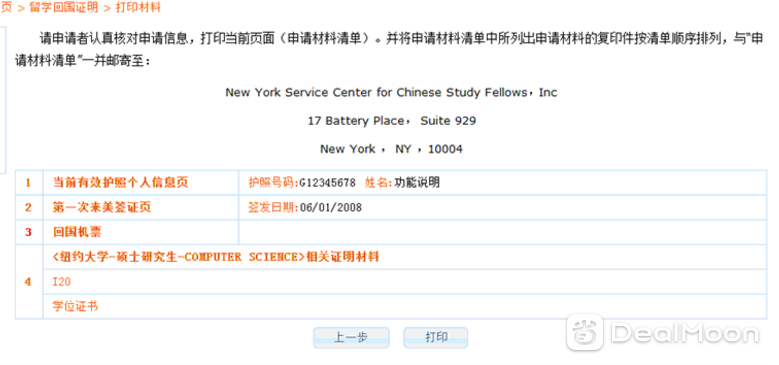Select the I20 list item
The height and width of the screenshot is (365, 779).
pyautogui.click(x=62, y=282)
